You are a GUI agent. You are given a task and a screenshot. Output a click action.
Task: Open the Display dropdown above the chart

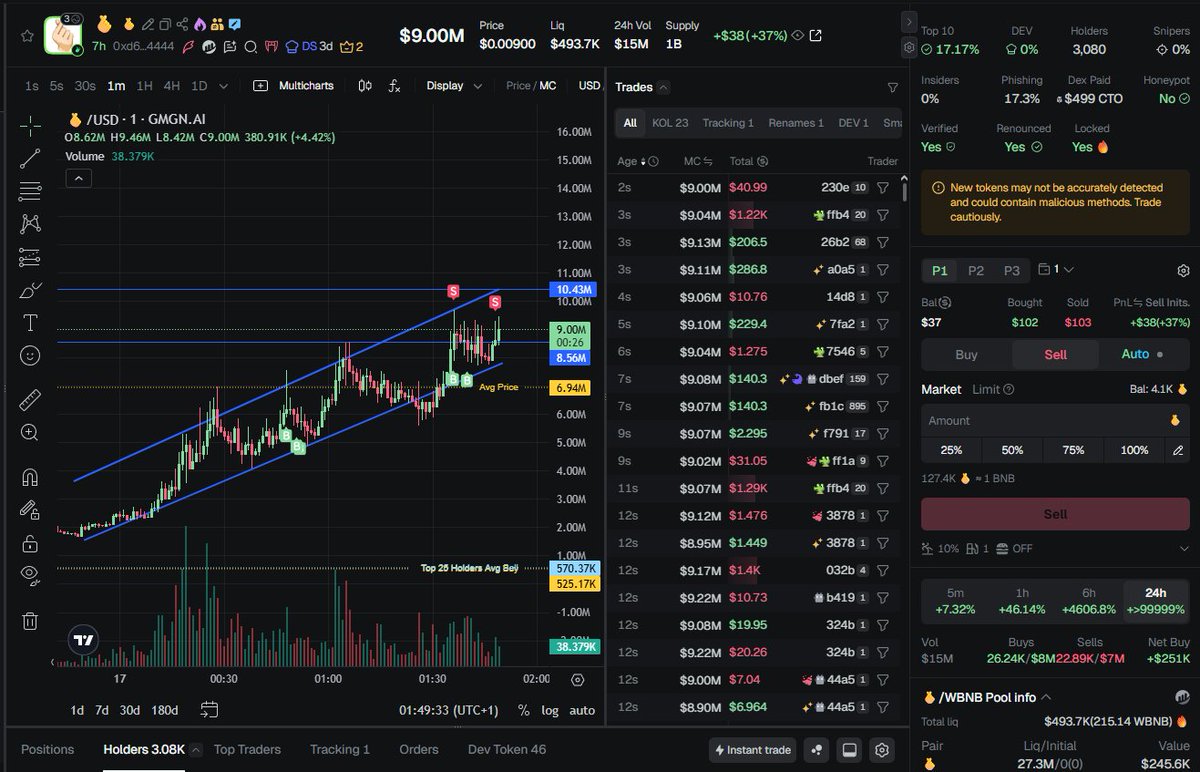[453, 85]
